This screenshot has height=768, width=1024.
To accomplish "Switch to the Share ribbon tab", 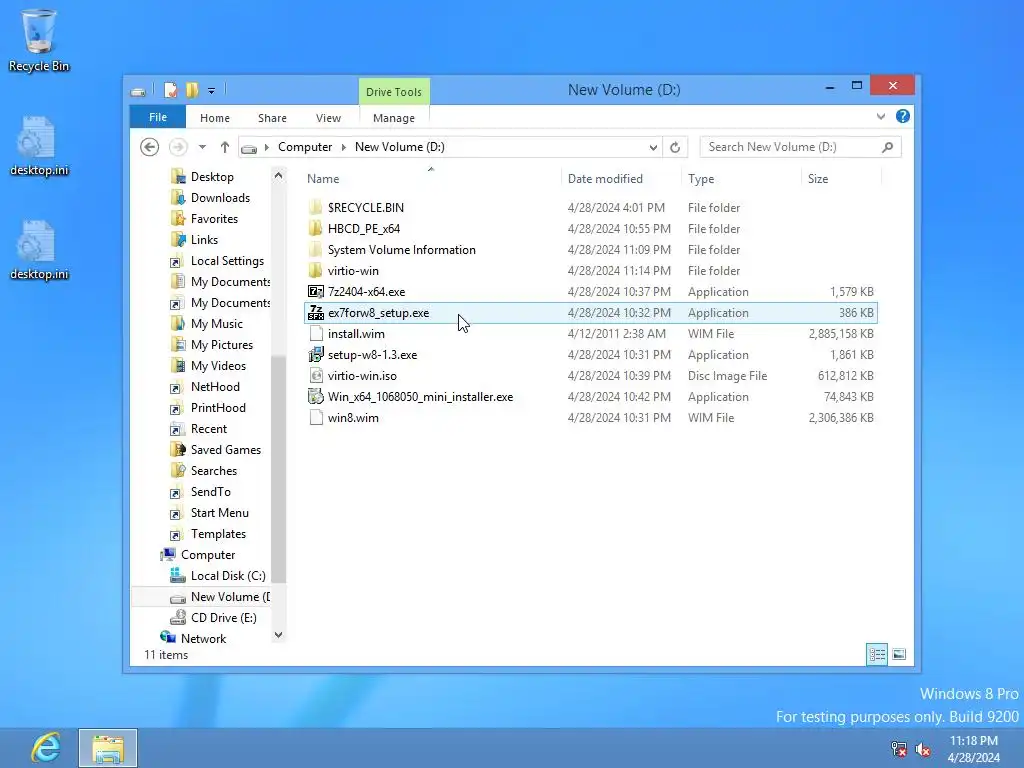I will click(272, 118).
